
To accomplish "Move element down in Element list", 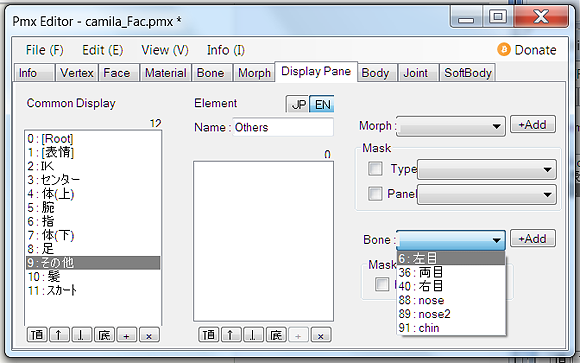I will click(x=254, y=335).
